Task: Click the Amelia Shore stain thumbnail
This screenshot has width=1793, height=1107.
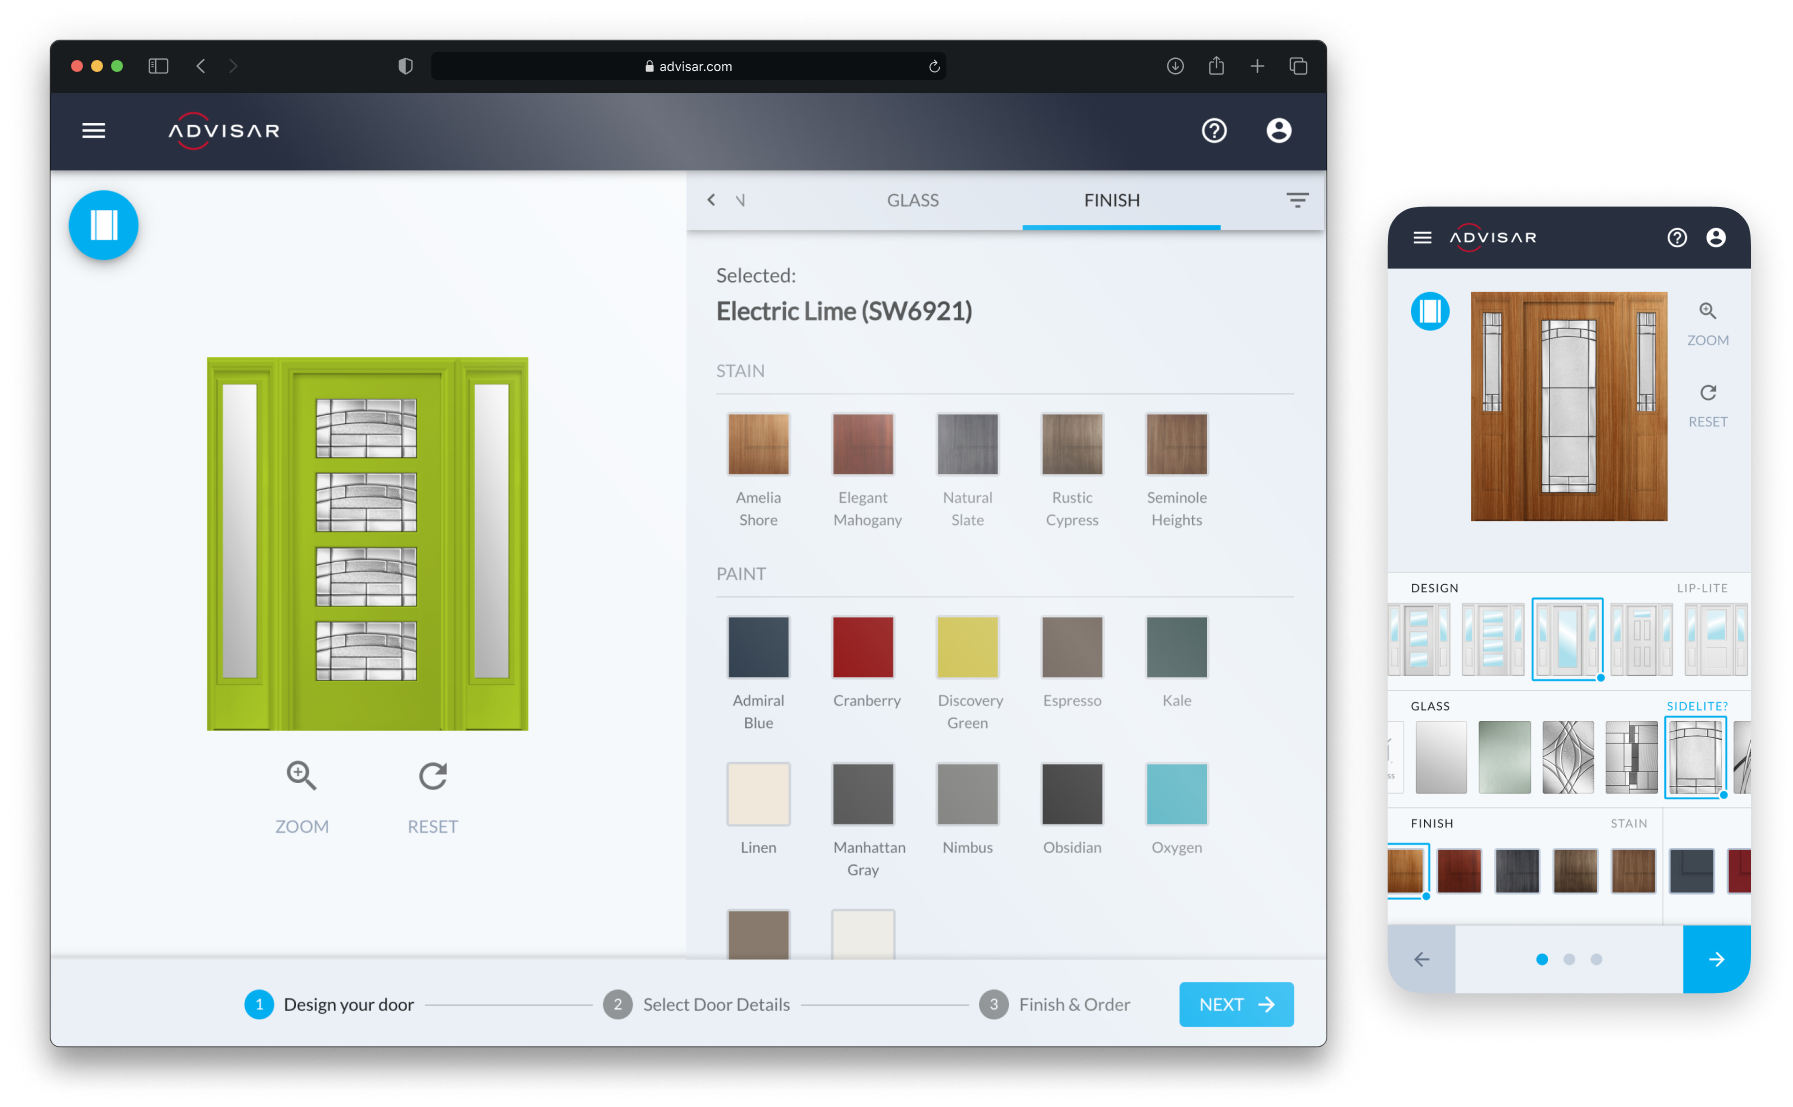Action: pyautogui.click(x=757, y=444)
